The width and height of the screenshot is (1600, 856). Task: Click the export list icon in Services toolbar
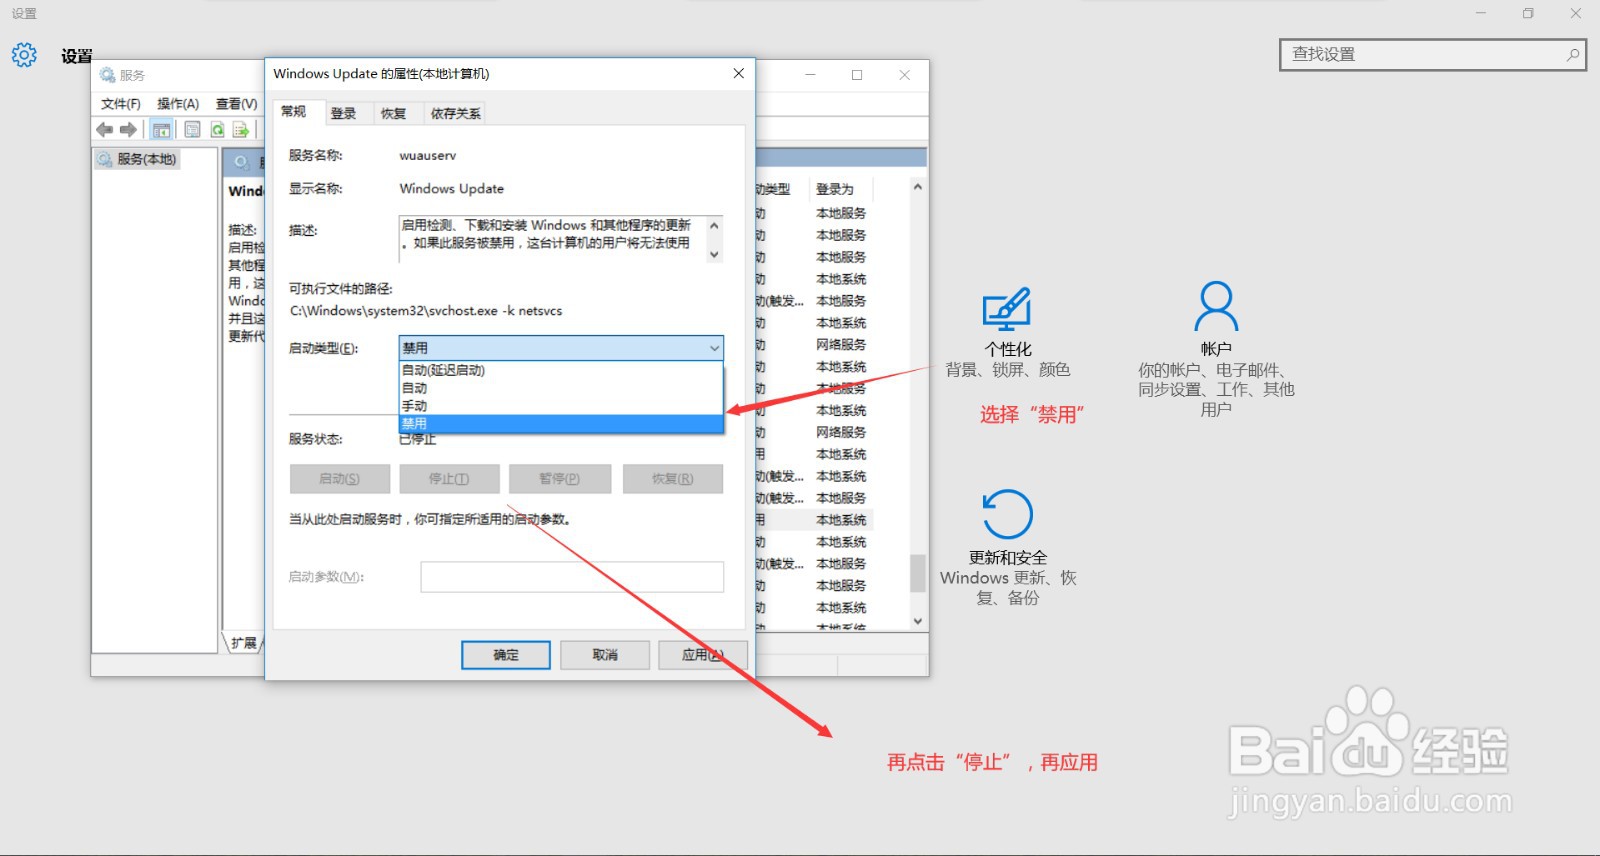click(241, 130)
